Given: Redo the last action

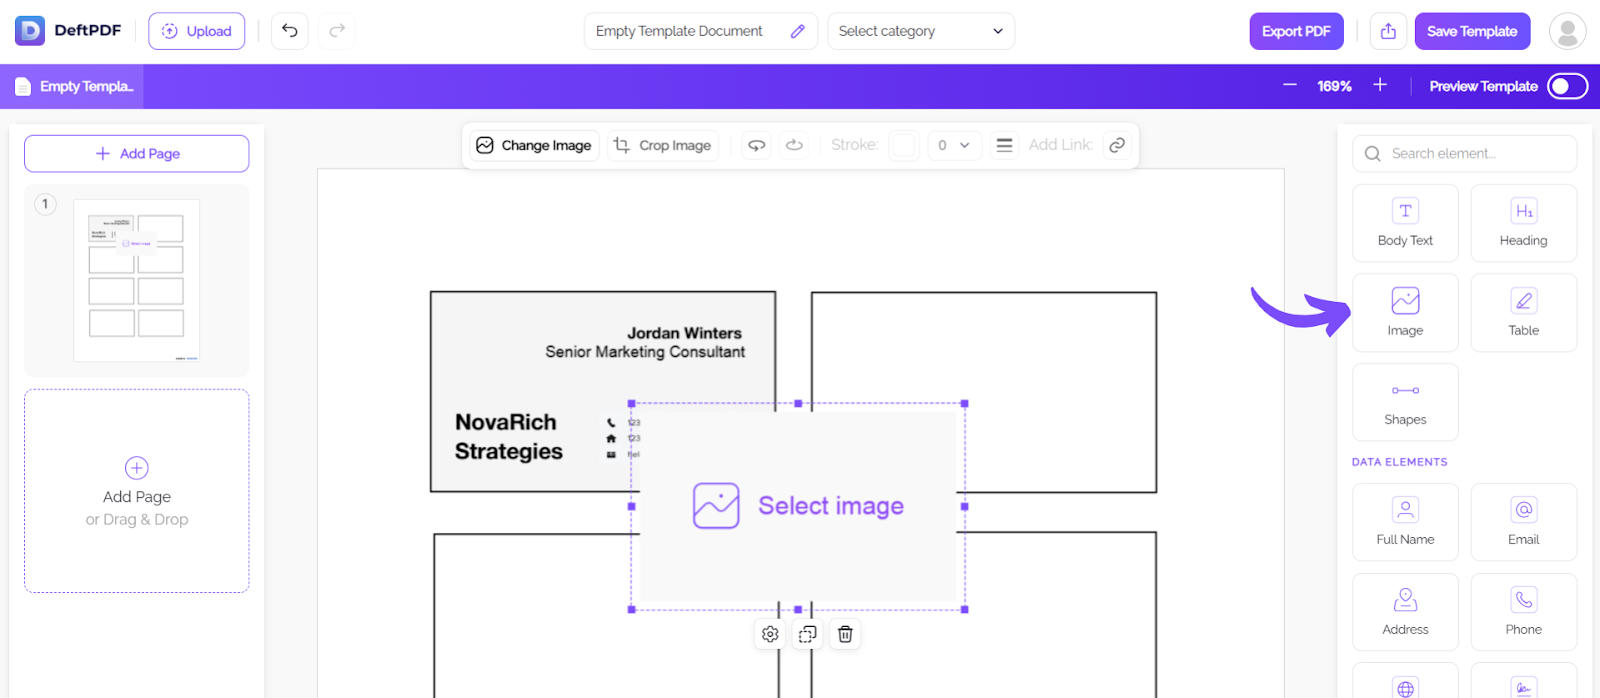Looking at the screenshot, I should click(337, 31).
